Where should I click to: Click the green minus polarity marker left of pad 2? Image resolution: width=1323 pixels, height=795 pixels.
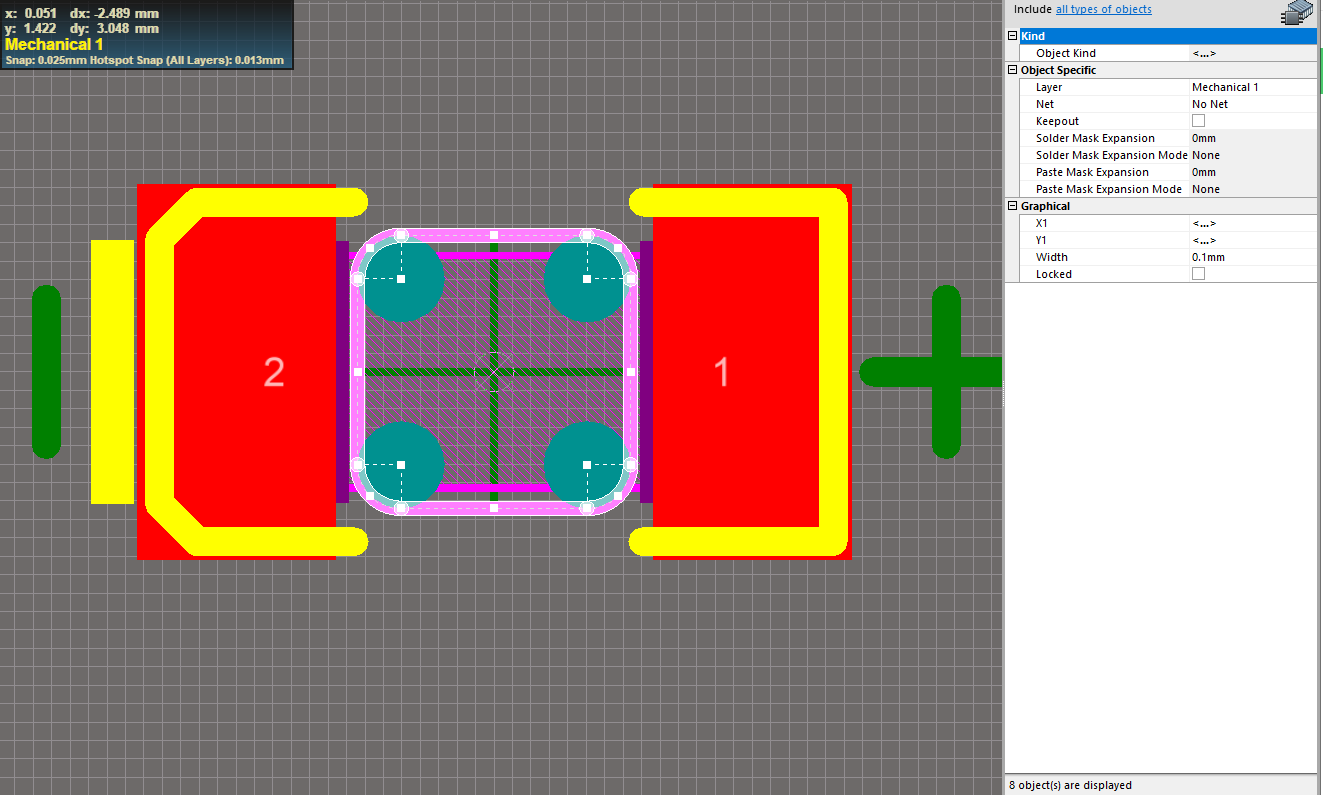pos(46,371)
